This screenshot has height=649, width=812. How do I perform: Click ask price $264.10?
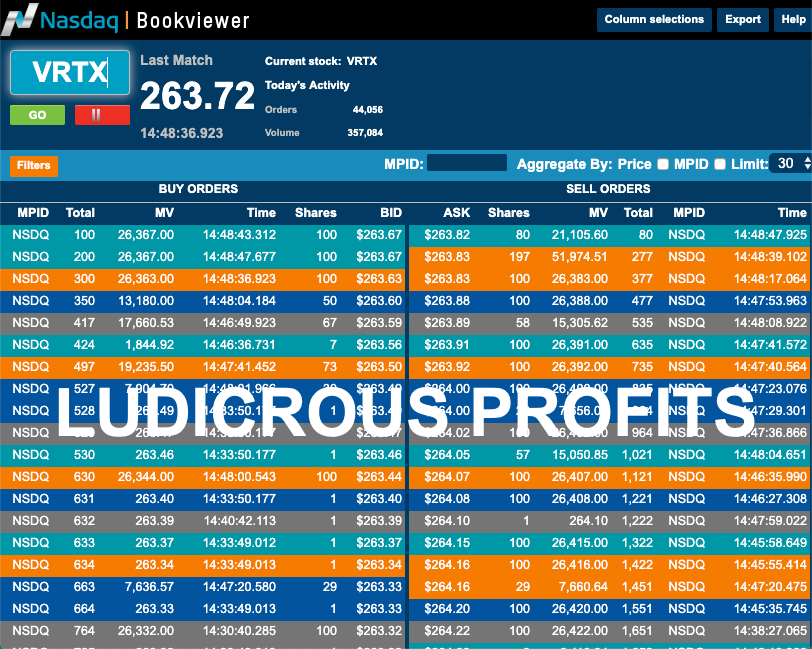pos(447,521)
